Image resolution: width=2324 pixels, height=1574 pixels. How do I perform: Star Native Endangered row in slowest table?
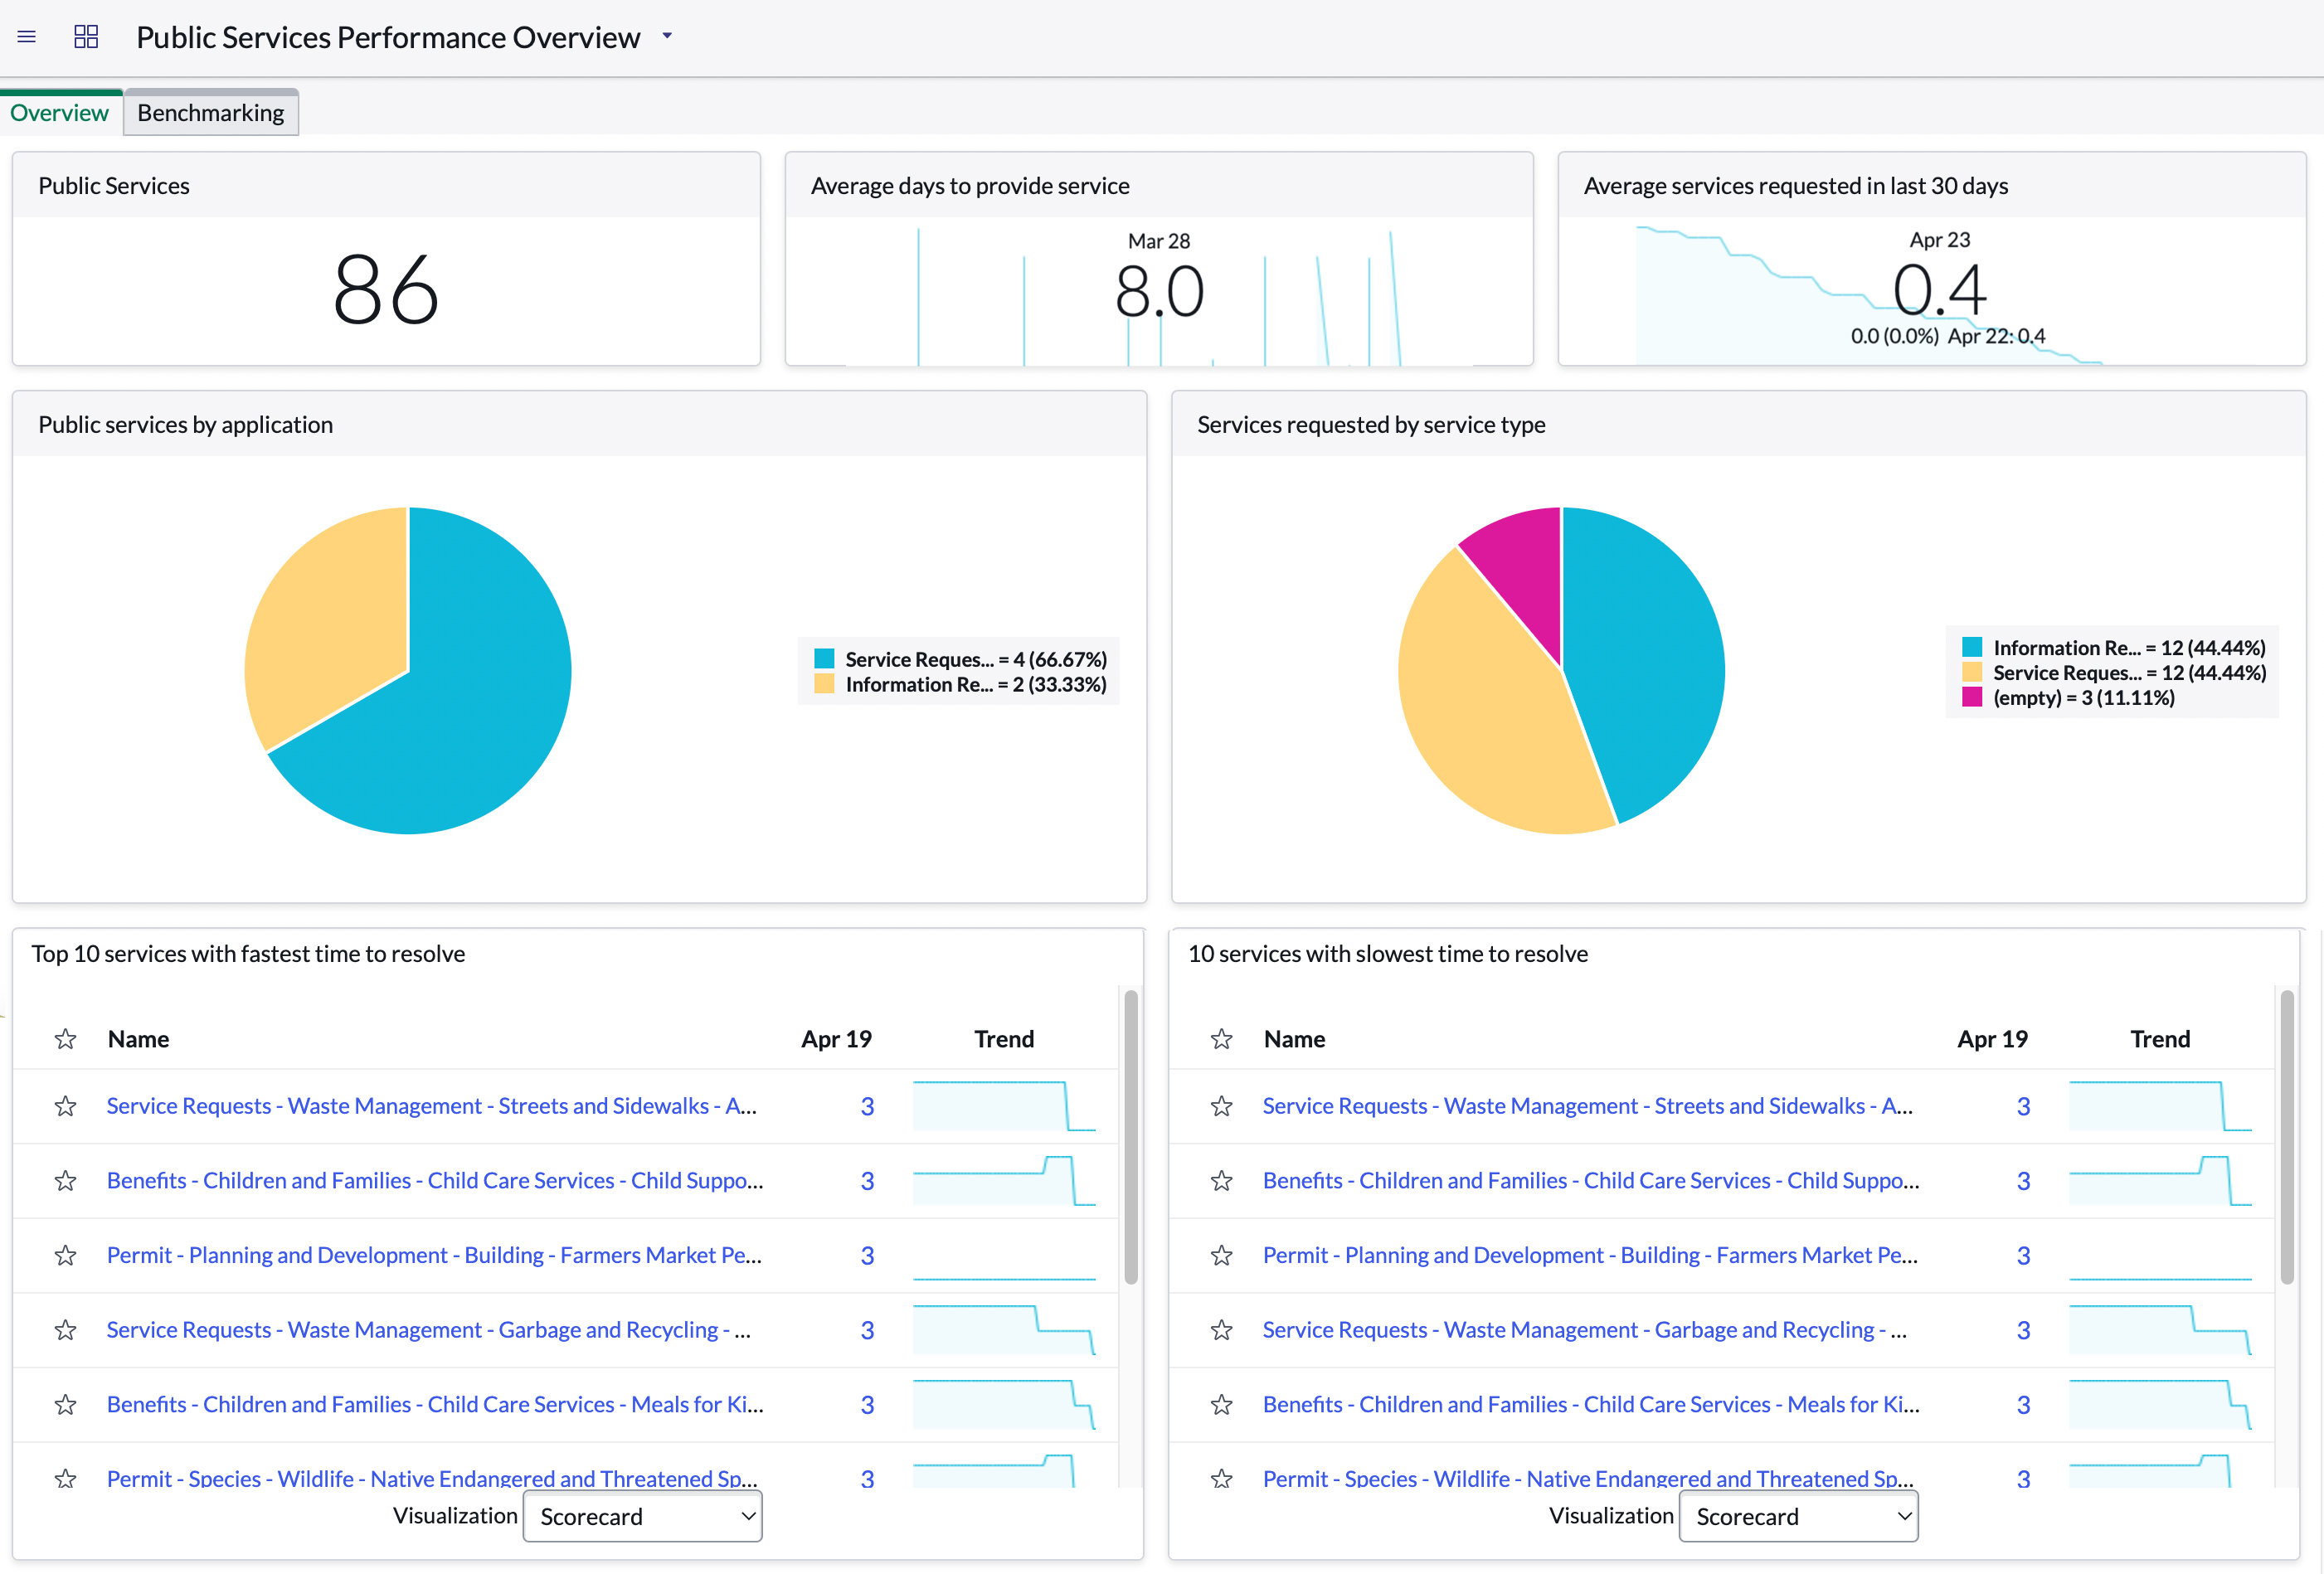pos(1222,1478)
